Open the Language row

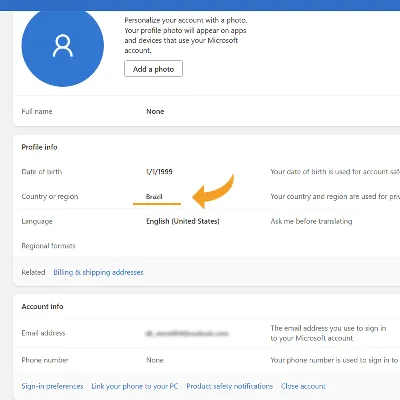207,221
